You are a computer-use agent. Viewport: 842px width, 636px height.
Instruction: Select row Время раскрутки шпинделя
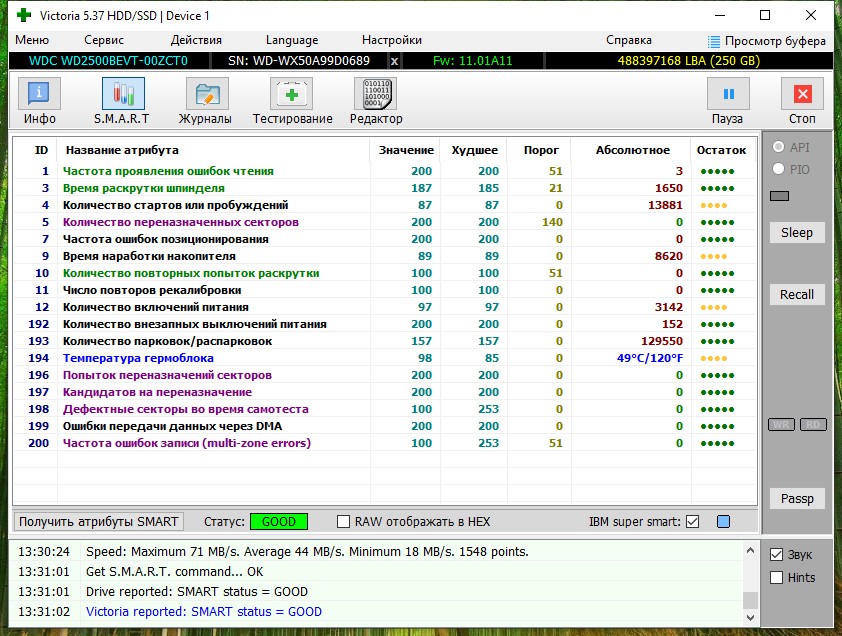click(x=384, y=188)
